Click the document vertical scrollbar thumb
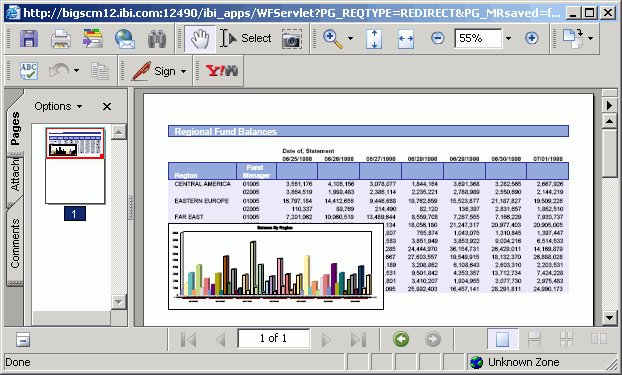 coord(609,153)
